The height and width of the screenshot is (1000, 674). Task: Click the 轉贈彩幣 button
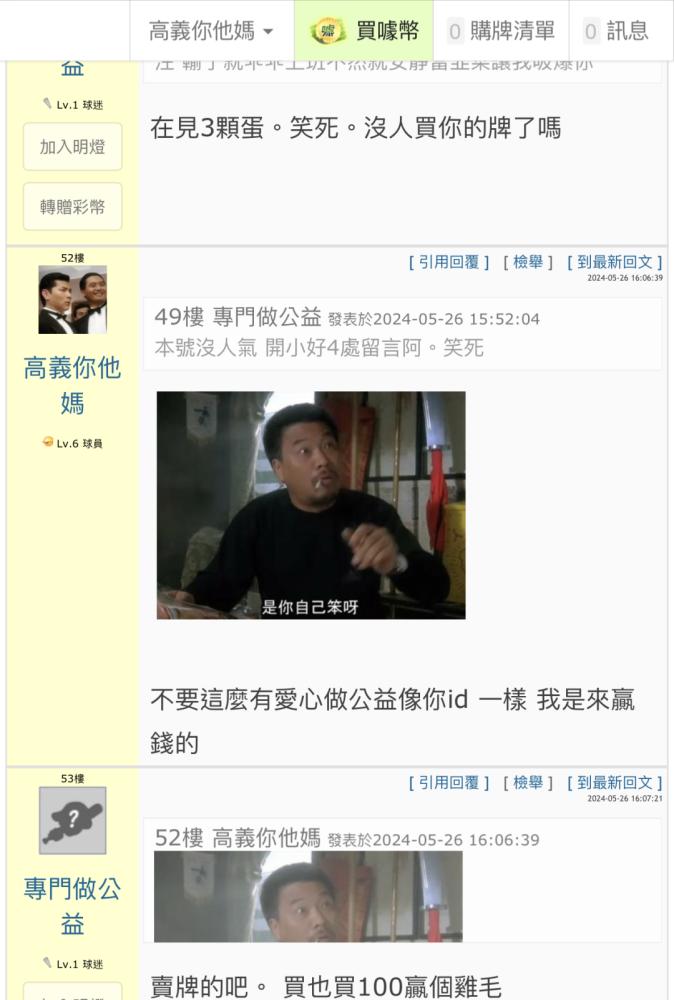pyautogui.click(x=73, y=207)
